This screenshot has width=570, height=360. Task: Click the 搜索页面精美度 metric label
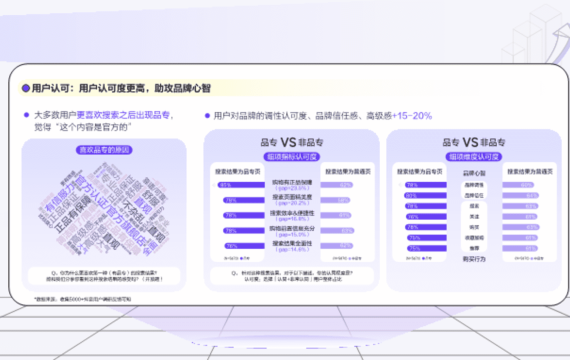point(292,197)
